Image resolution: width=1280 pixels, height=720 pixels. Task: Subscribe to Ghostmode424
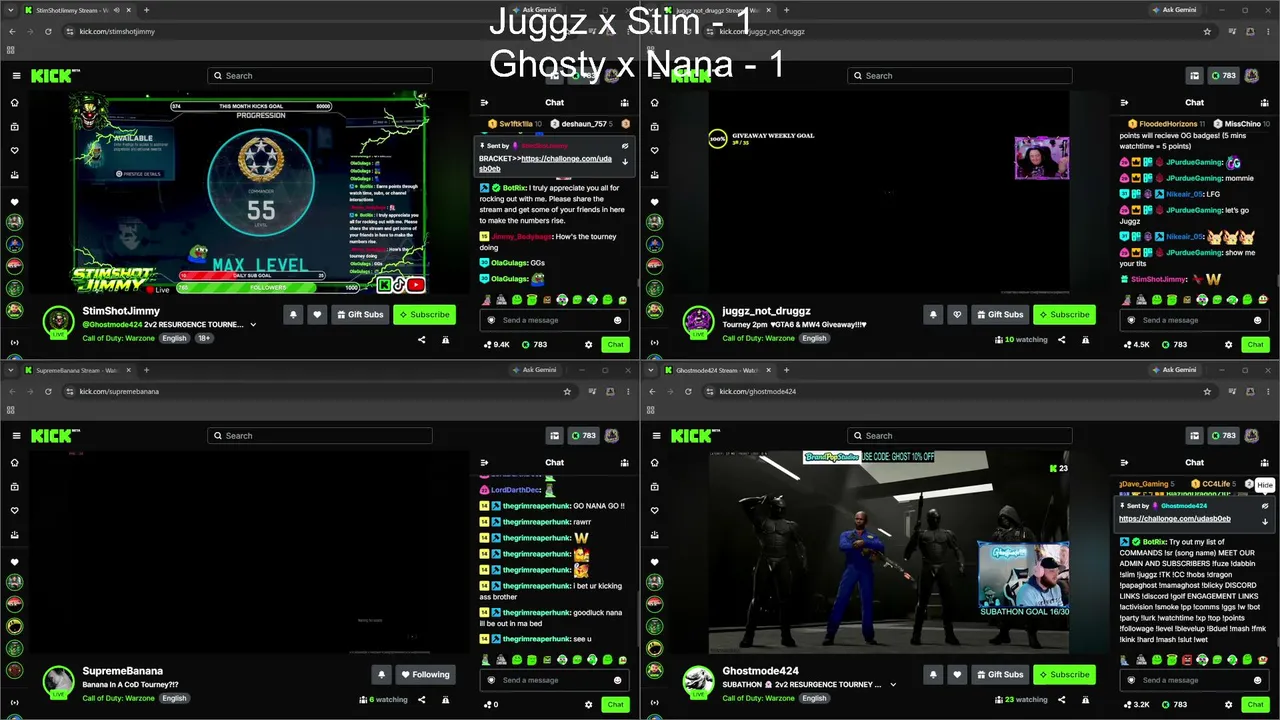[x=1064, y=674]
